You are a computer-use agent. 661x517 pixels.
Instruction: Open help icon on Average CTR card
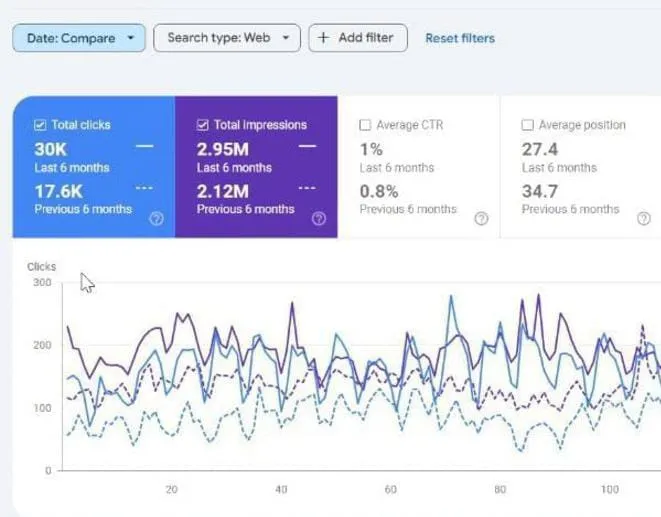pyautogui.click(x=481, y=218)
